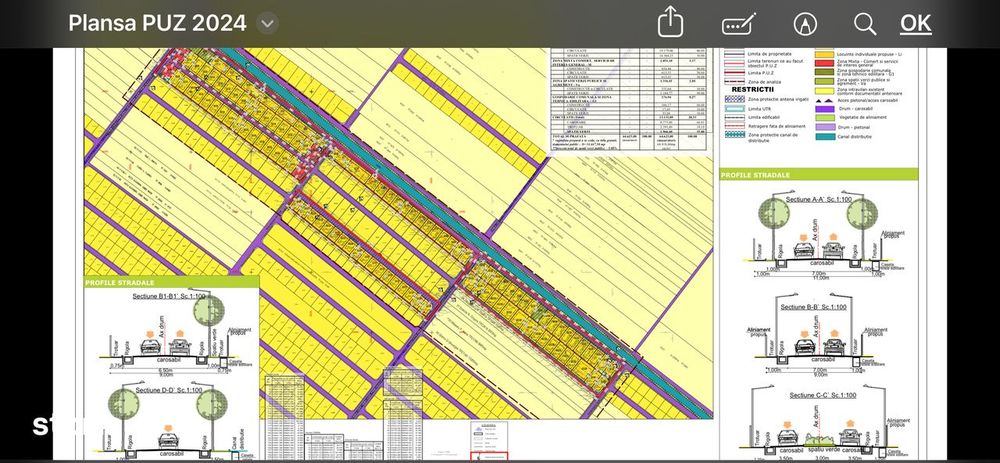Click the Vegetatie de aliniament legend label
Image resolution: width=1000 pixels, height=463 pixels.
click(x=863, y=117)
